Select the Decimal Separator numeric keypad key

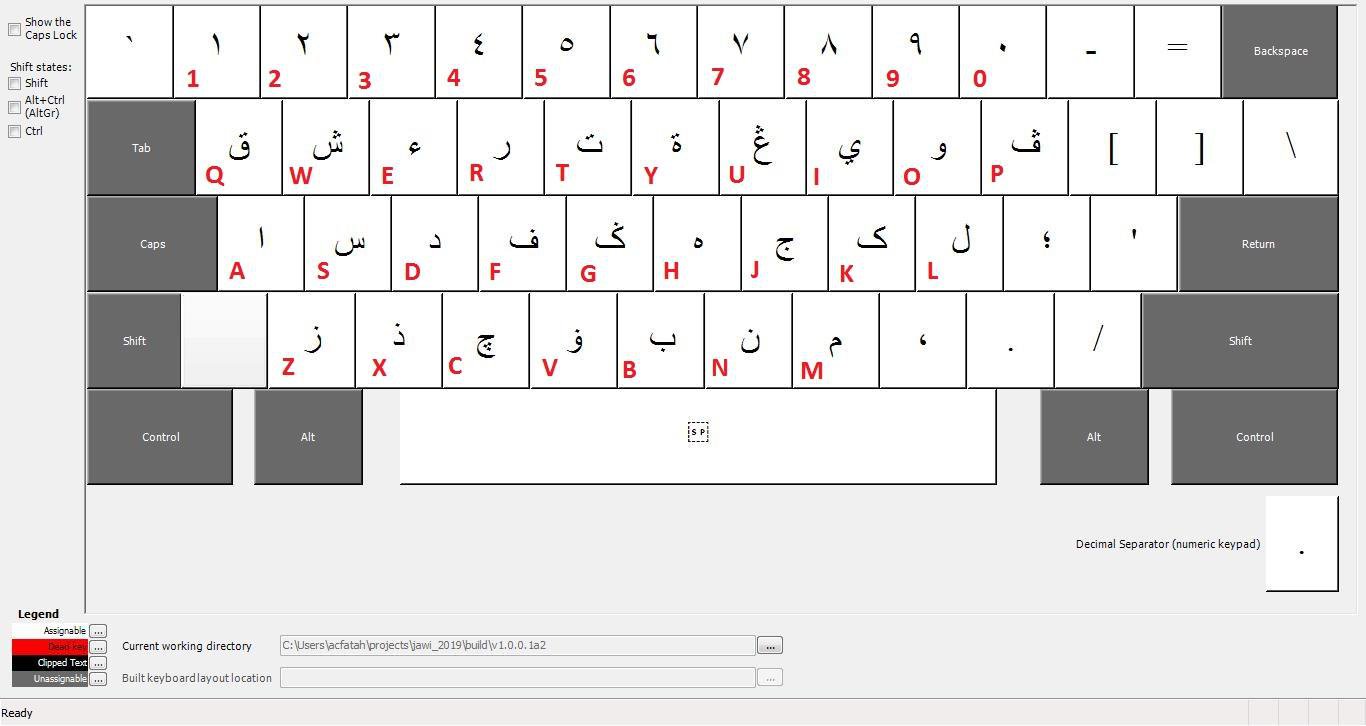[x=1302, y=544]
